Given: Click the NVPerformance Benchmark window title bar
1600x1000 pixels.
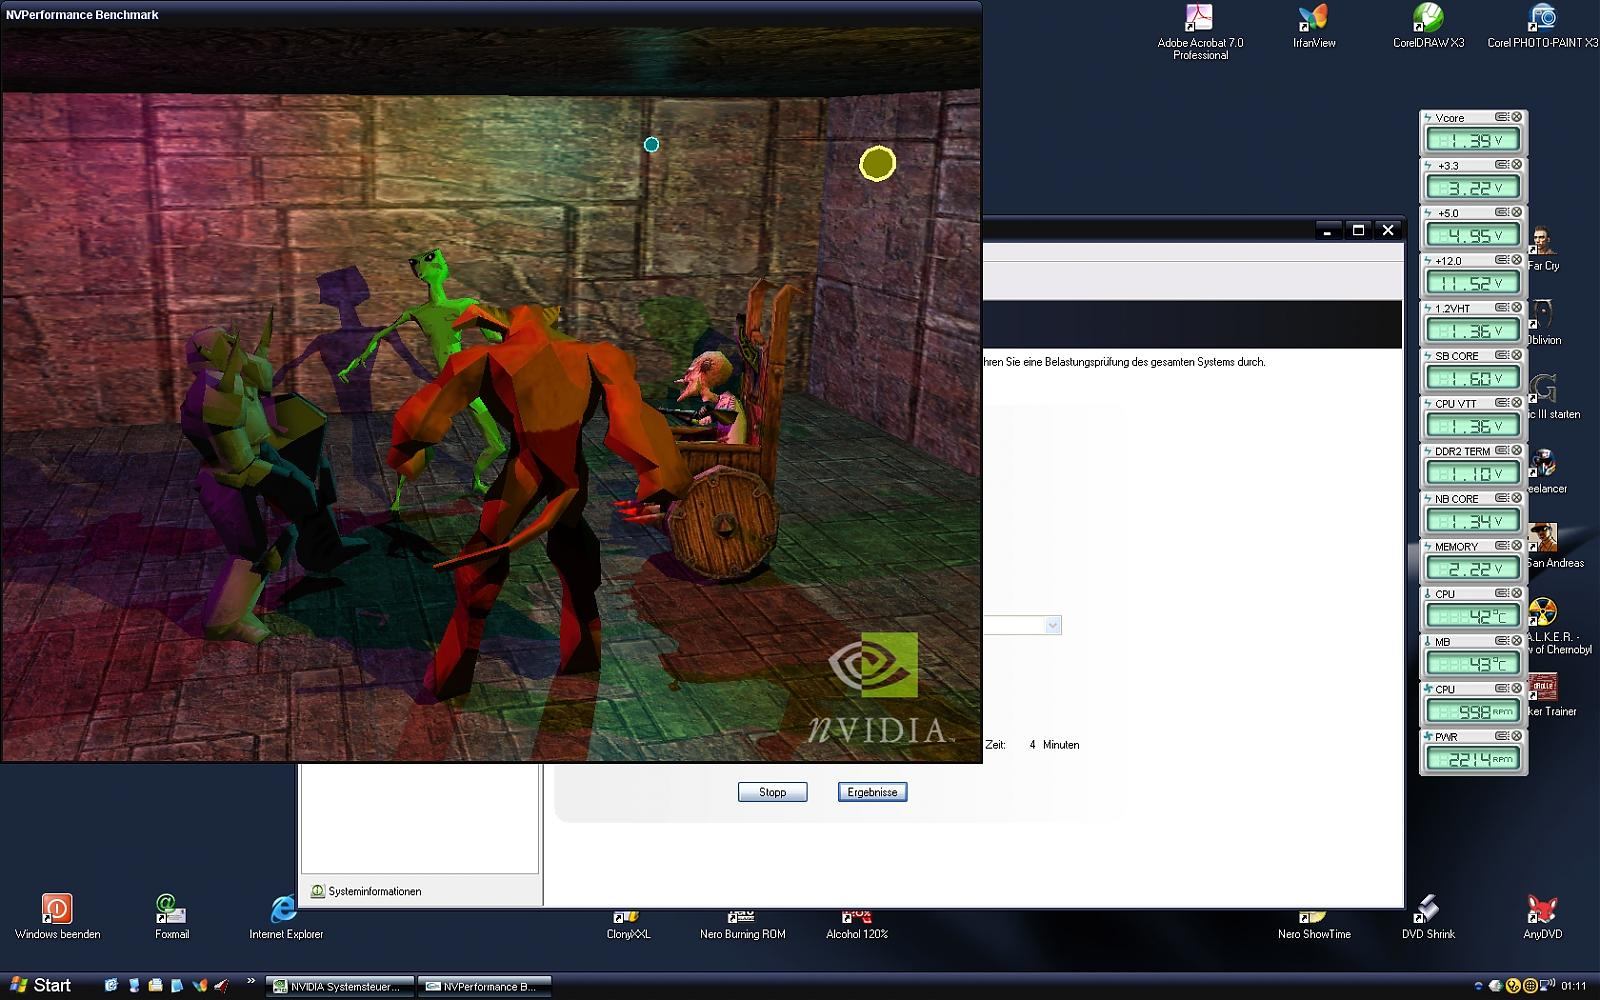Looking at the screenshot, I should pyautogui.click(x=491, y=15).
